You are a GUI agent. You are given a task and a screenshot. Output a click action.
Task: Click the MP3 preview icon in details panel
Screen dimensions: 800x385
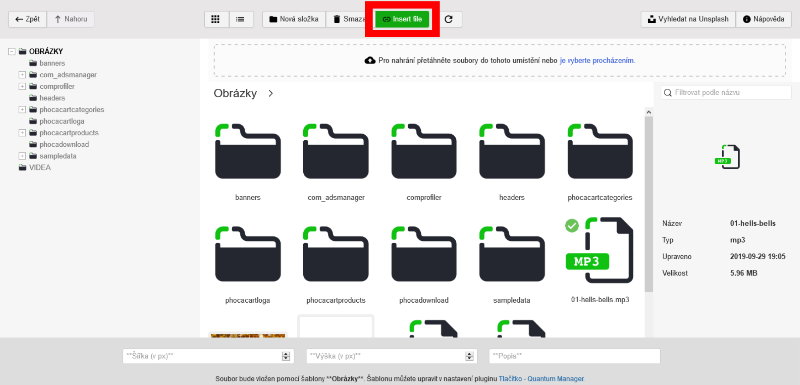(728, 157)
